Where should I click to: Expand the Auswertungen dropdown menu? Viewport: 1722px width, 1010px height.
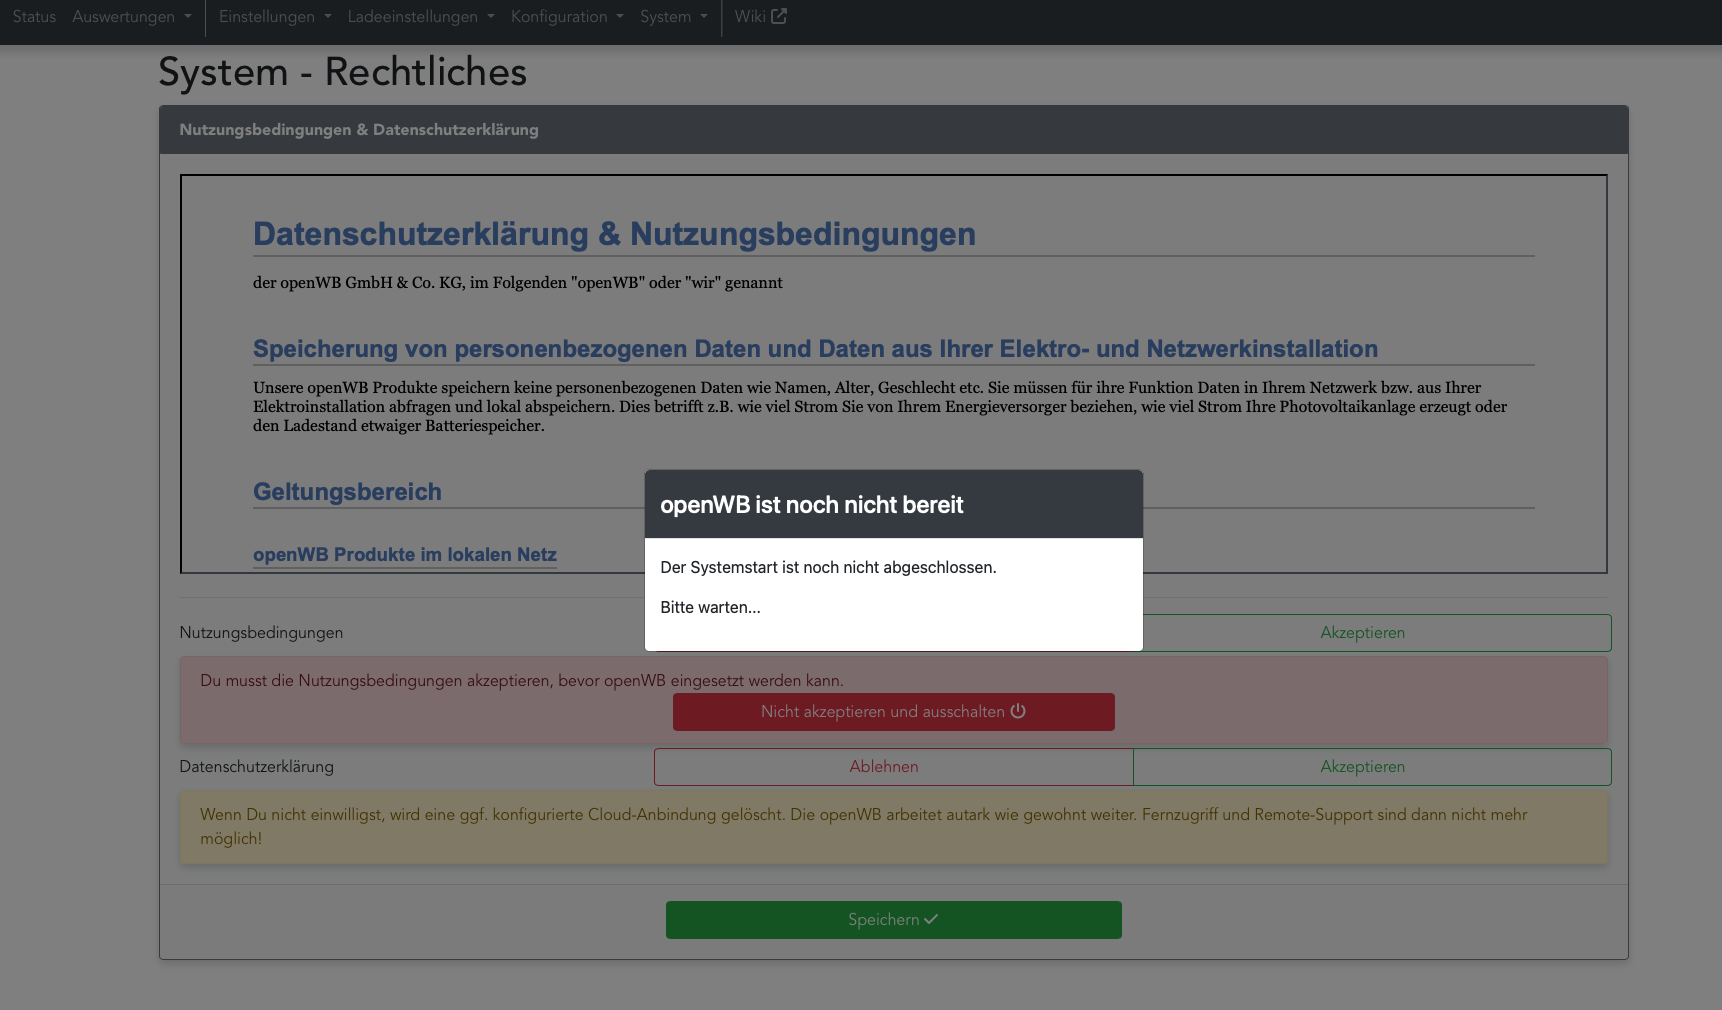coord(131,17)
